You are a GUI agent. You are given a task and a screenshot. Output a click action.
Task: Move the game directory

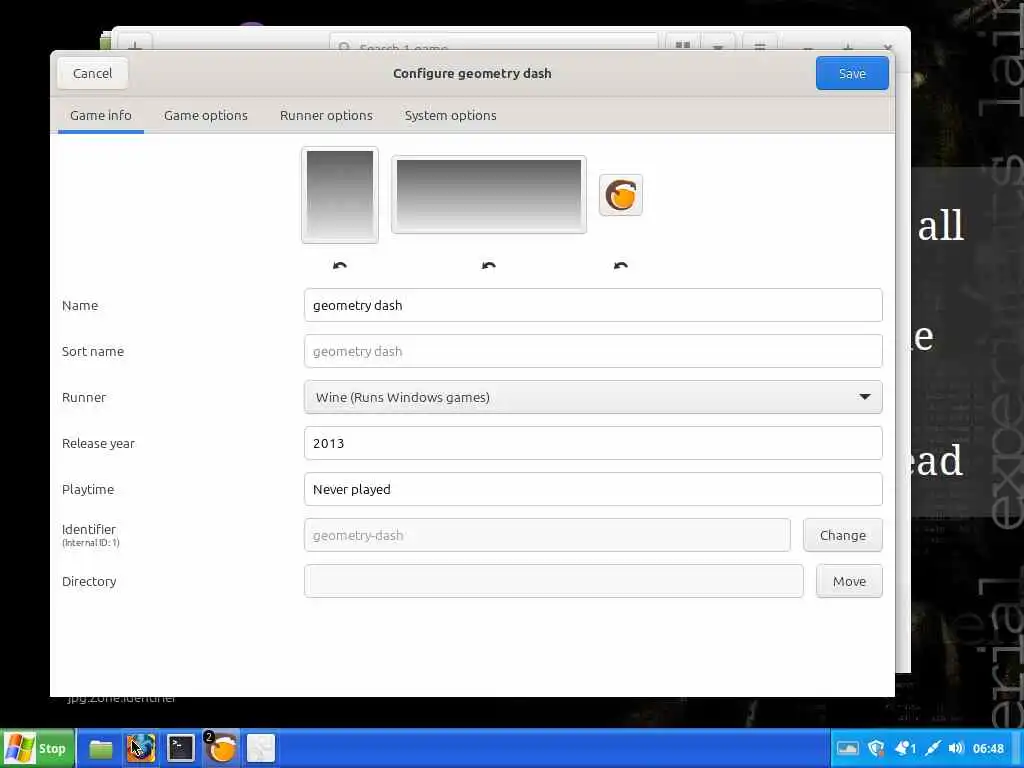click(849, 581)
